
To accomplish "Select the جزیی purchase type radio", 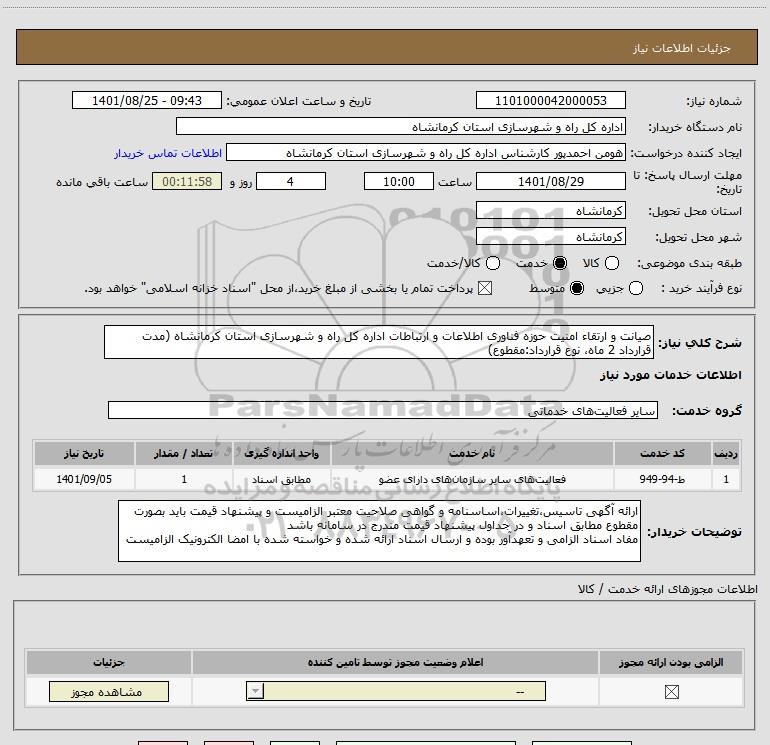I will click(636, 288).
